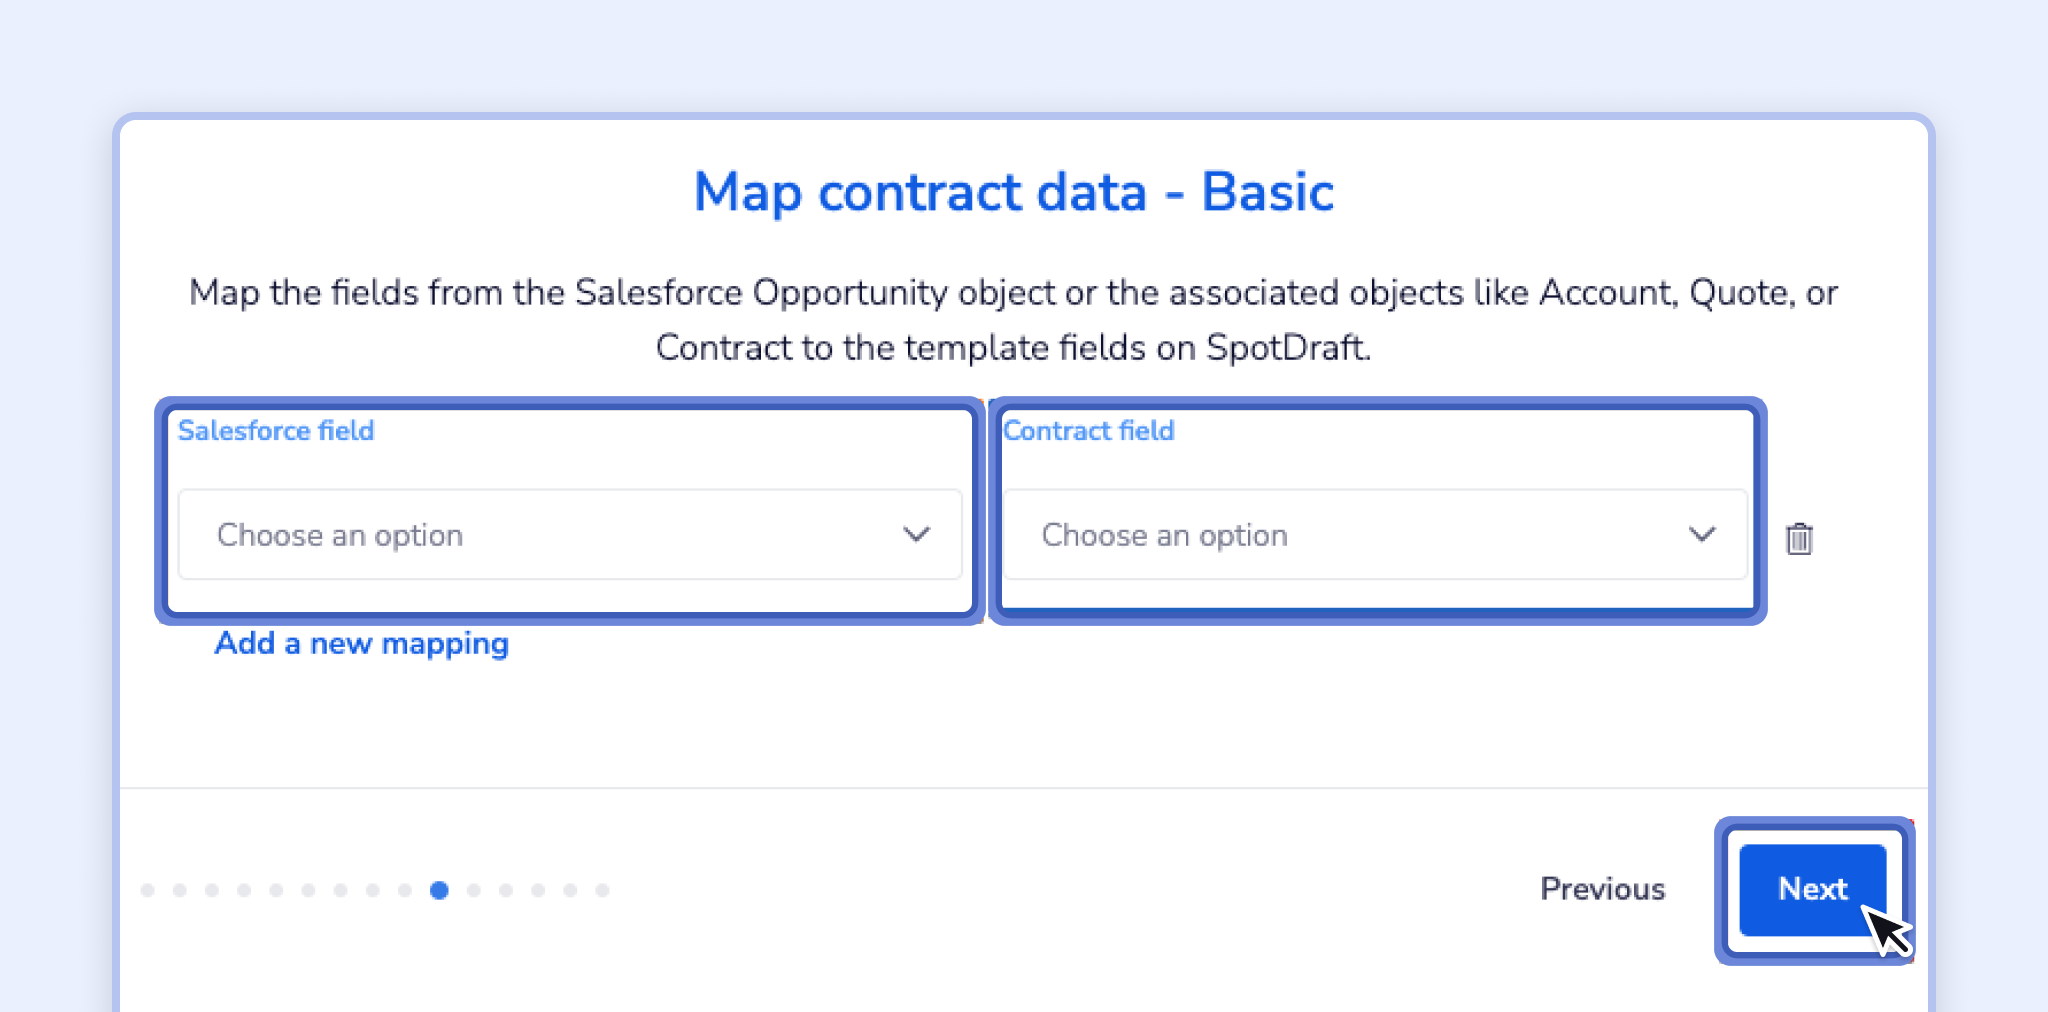Image resolution: width=2048 pixels, height=1012 pixels.
Task: Select the eleventh step pagination dot
Action: point(474,890)
